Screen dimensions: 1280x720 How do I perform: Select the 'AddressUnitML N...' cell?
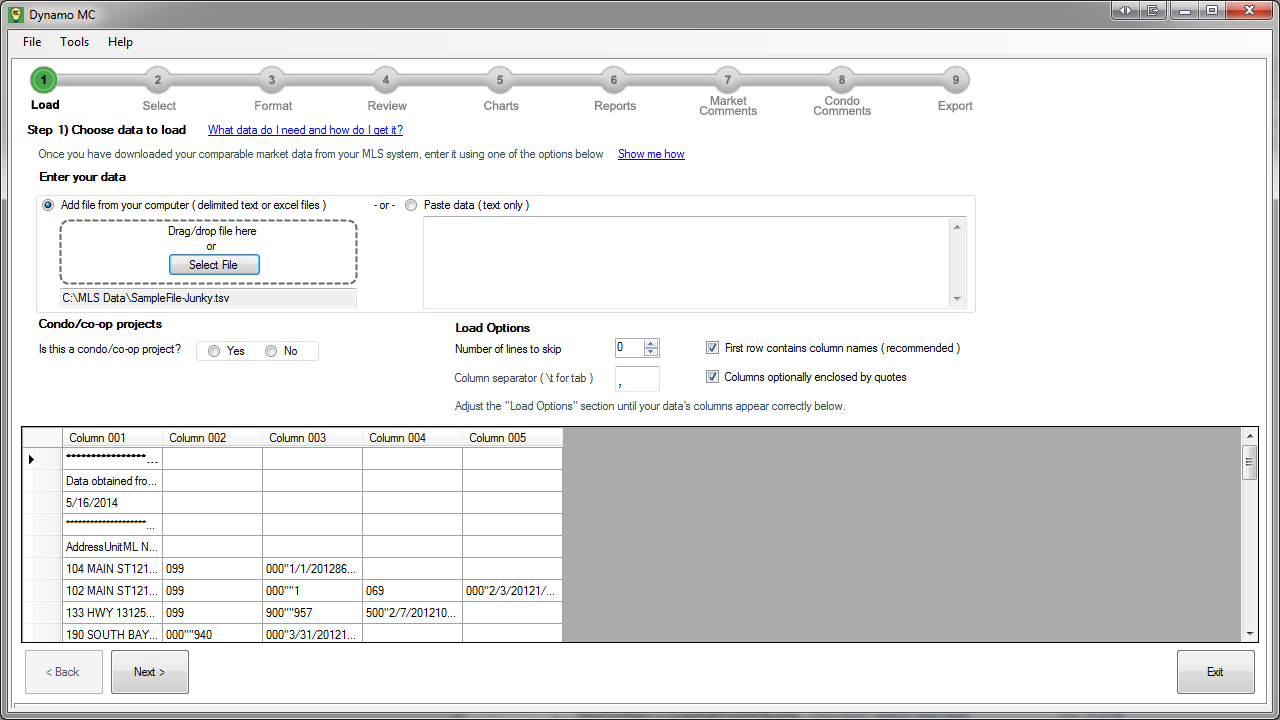pyautogui.click(x=112, y=547)
